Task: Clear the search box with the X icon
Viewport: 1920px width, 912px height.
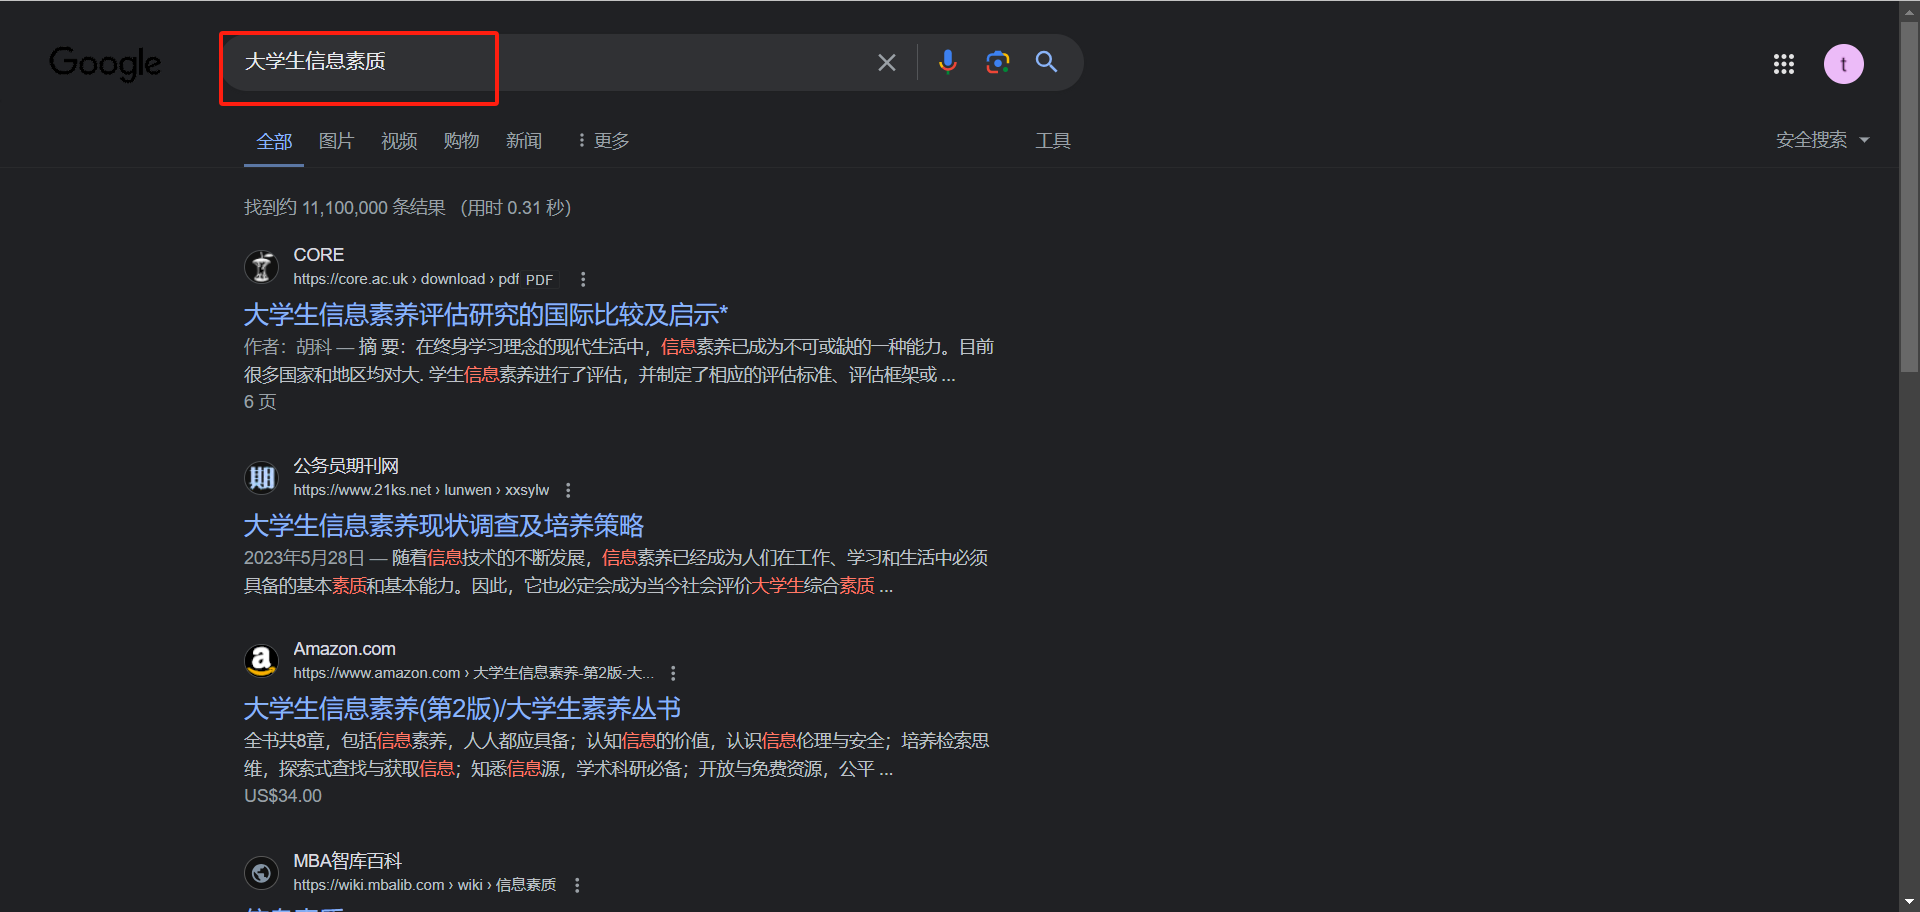Action: [x=886, y=63]
